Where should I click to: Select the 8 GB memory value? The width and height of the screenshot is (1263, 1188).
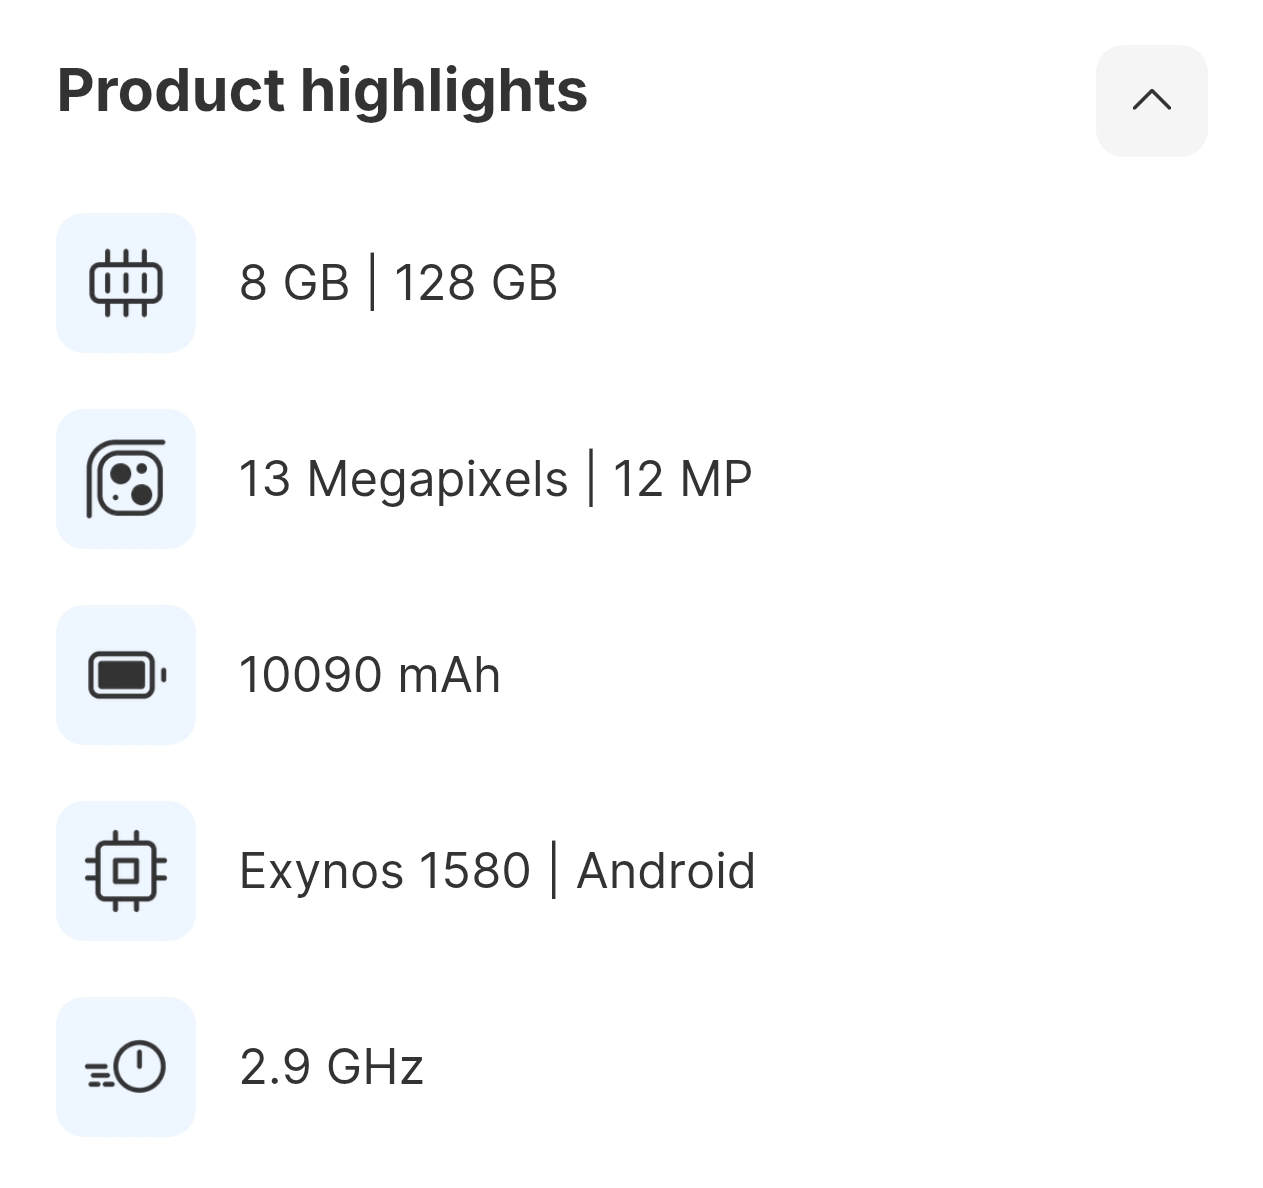(x=294, y=283)
